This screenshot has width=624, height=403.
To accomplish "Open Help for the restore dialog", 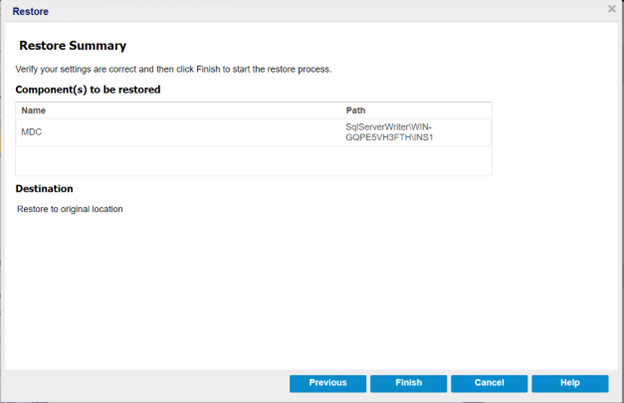I will (x=569, y=383).
